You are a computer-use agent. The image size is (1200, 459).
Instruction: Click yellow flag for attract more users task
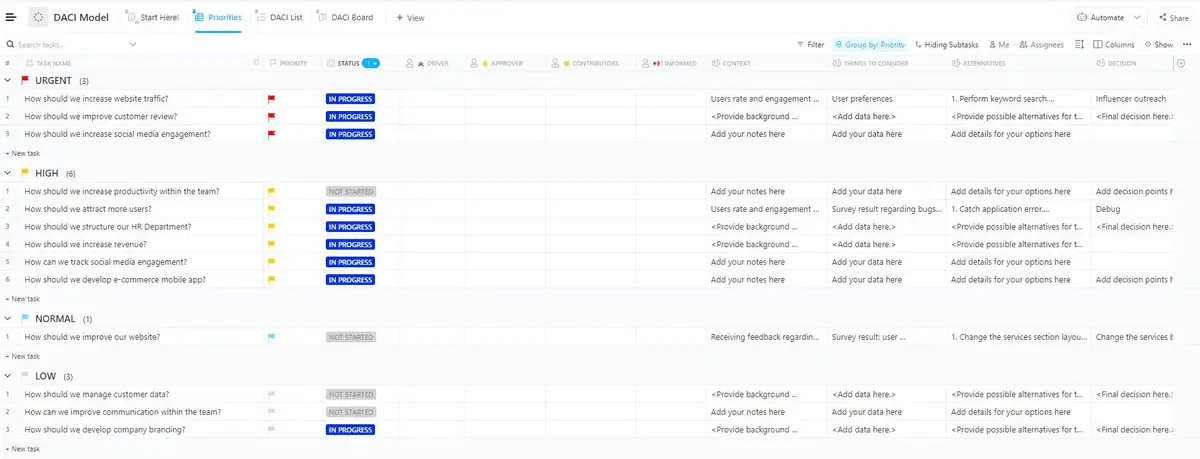pos(271,209)
